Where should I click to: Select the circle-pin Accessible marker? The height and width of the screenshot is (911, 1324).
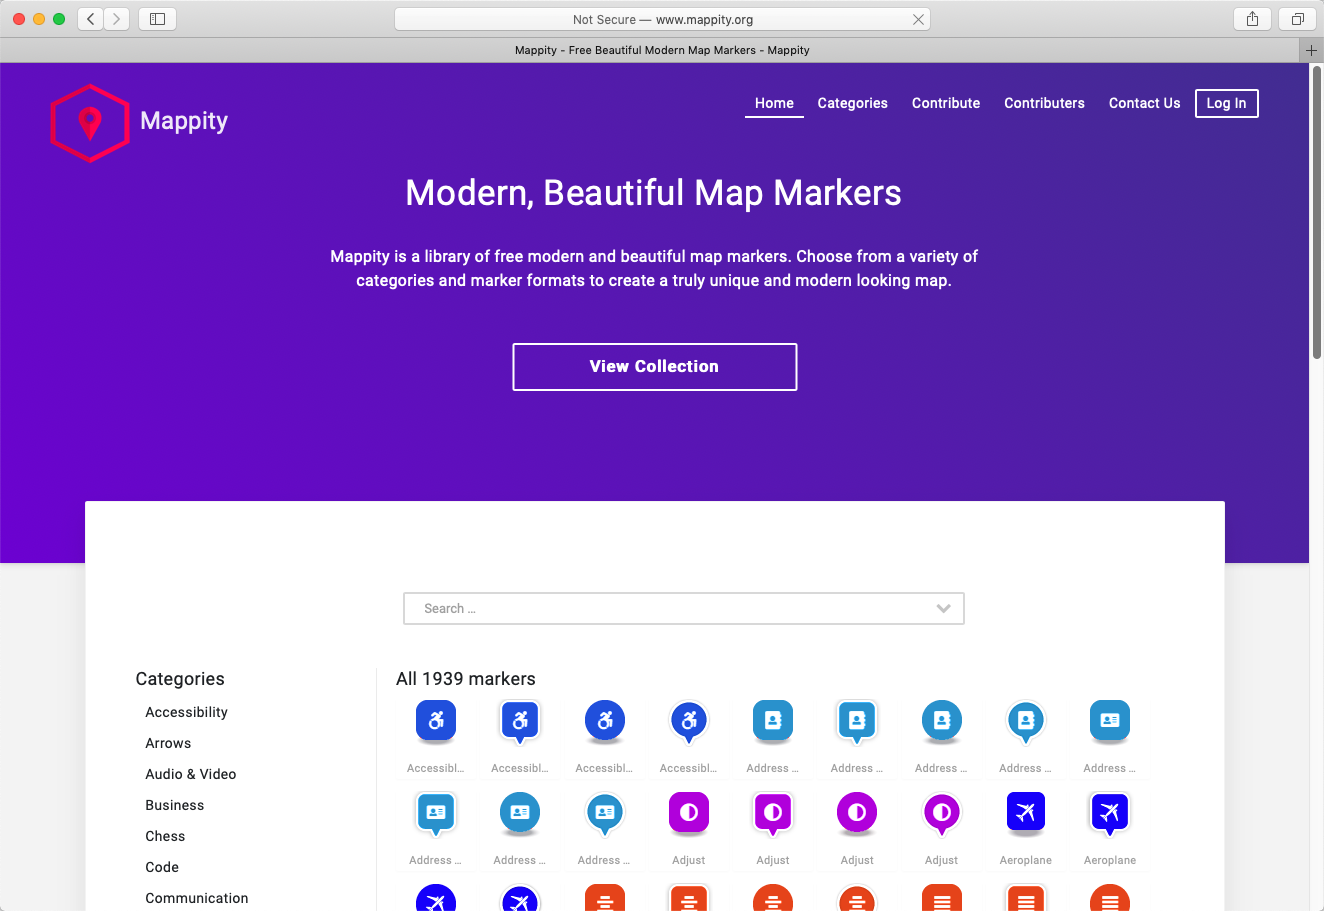pyautogui.click(x=688, y=722)
